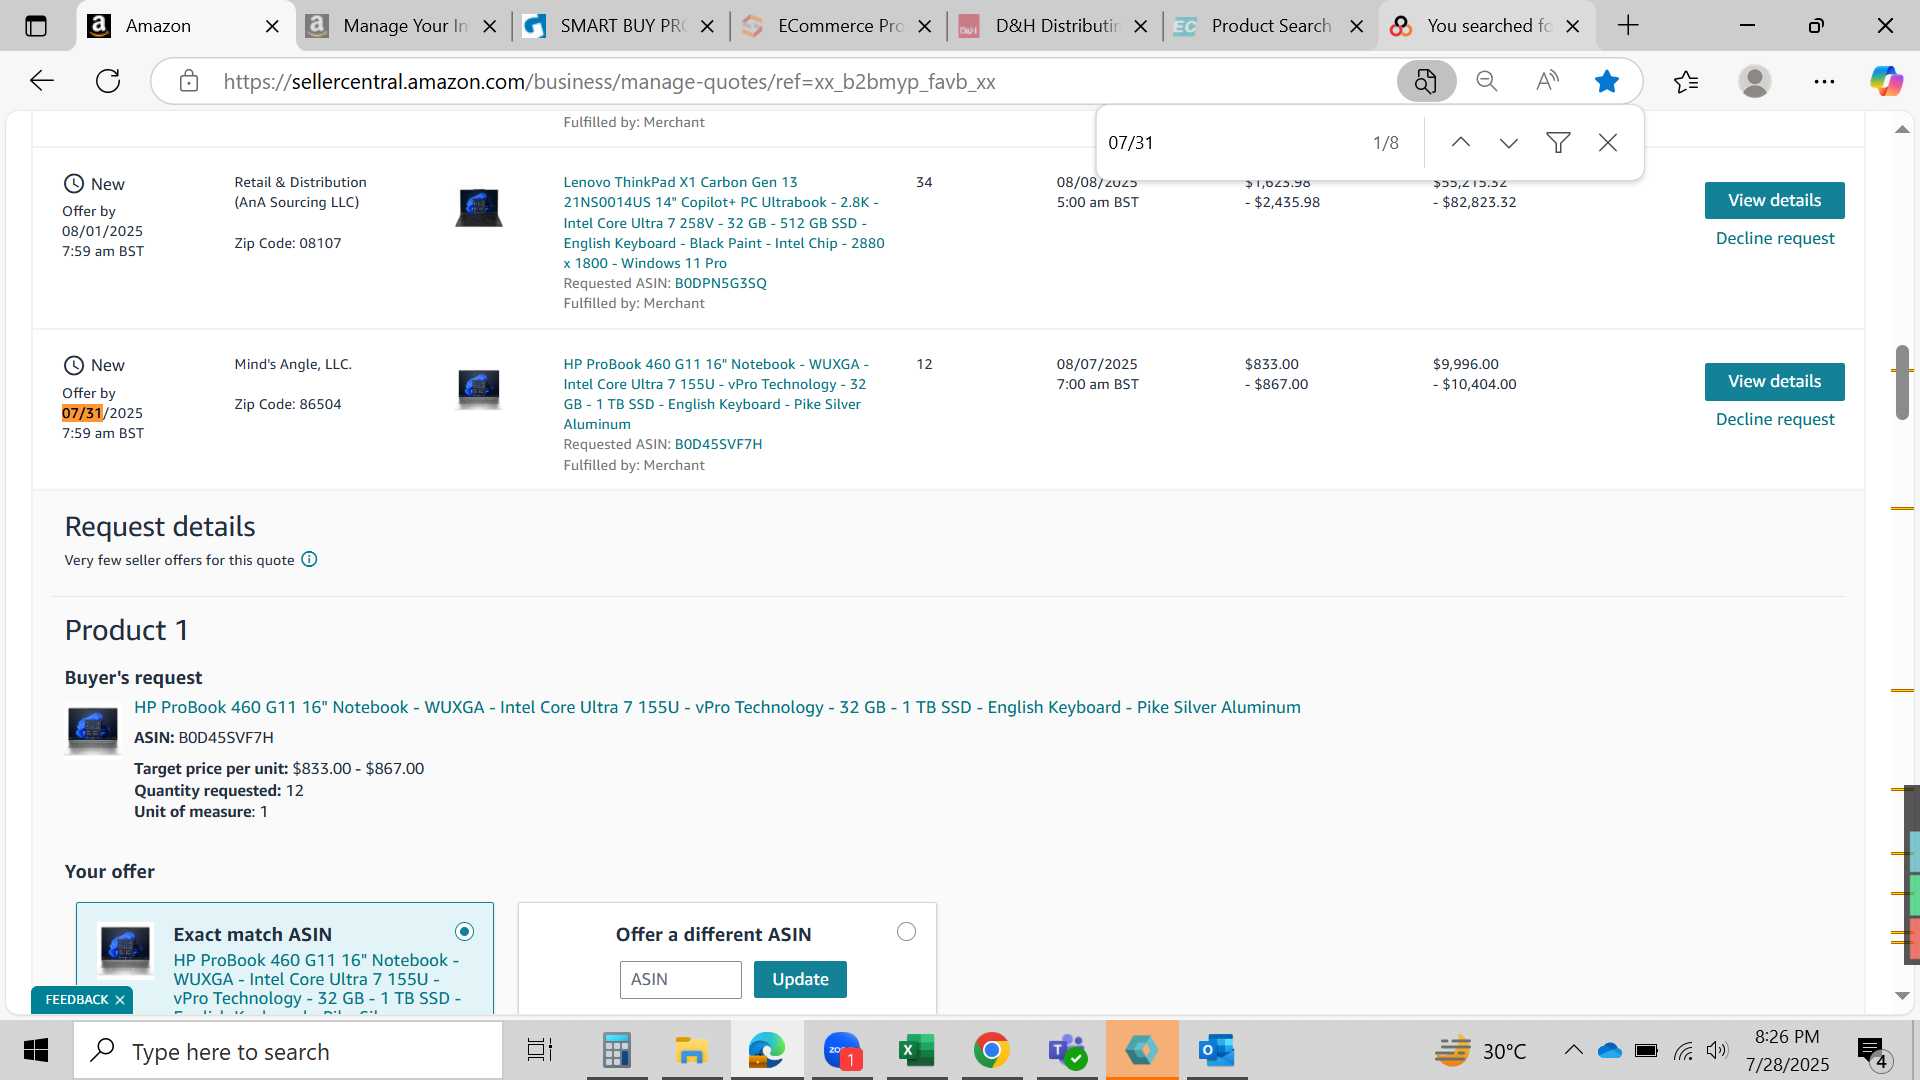
Task: Open requested ASIN B0D45SVF7H link
Action: [x=718, y=444]
